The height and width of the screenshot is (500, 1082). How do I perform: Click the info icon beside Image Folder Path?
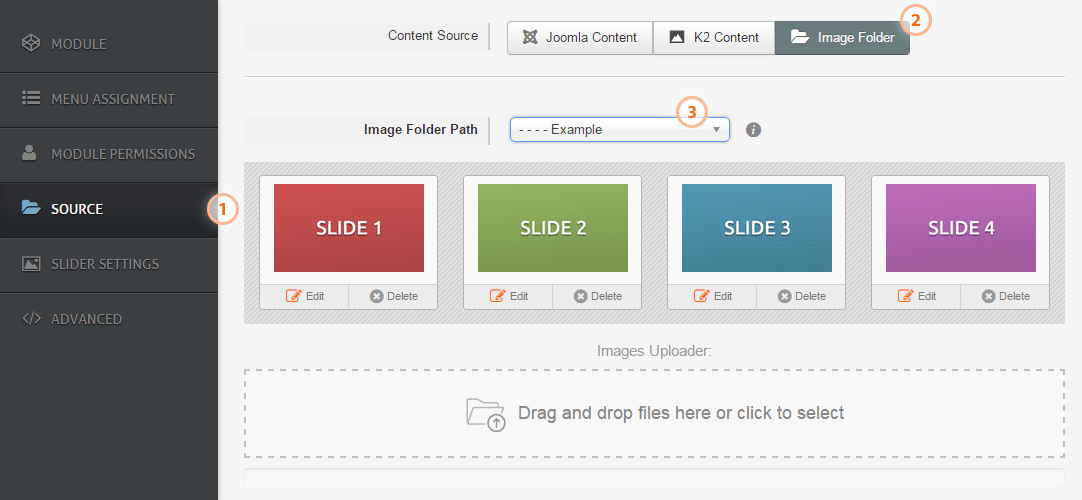point(754,130)
